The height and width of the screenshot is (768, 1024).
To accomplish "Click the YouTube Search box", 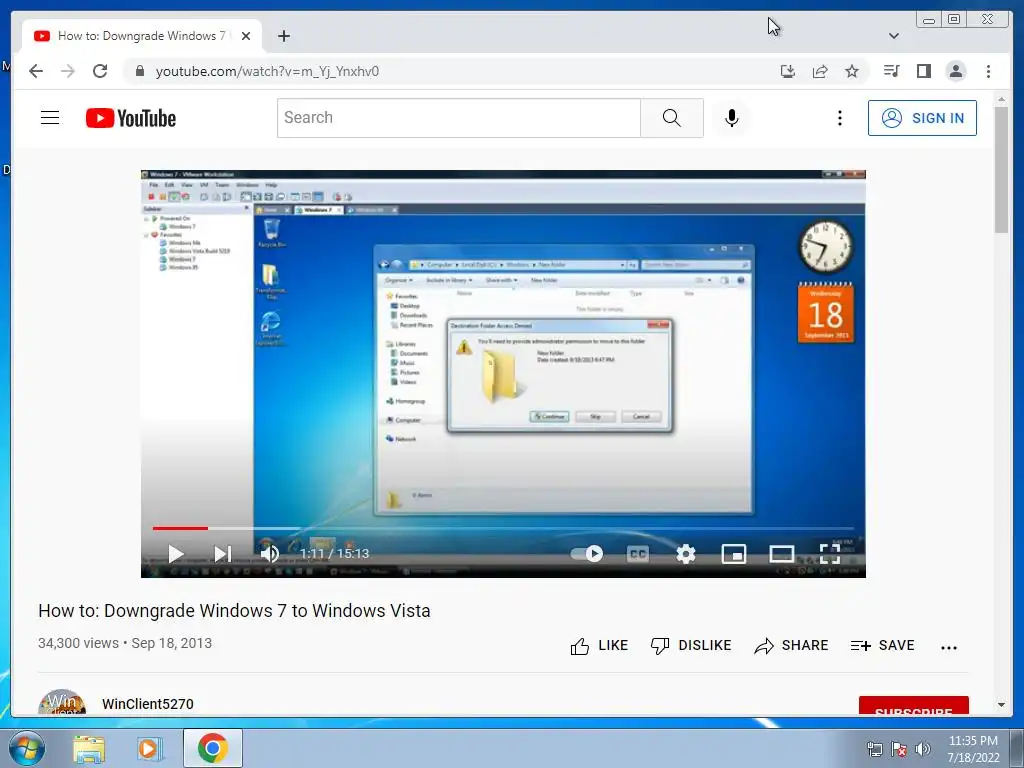I will (458, 118).
